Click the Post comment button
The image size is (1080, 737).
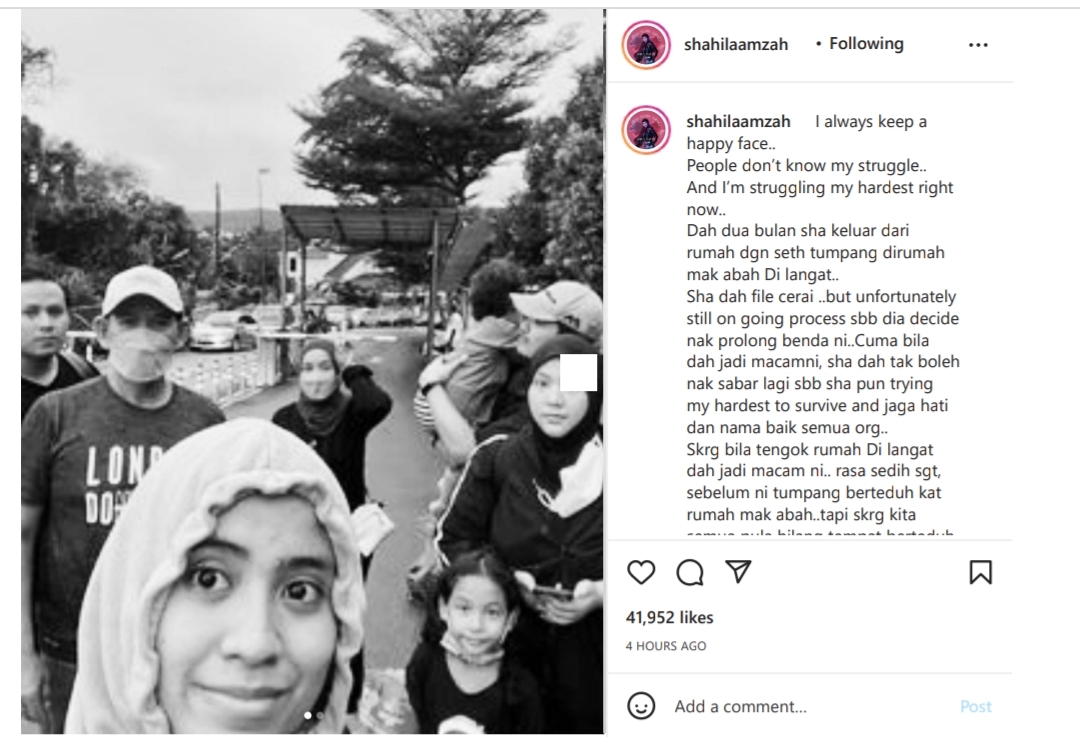(x=975, y=706)
